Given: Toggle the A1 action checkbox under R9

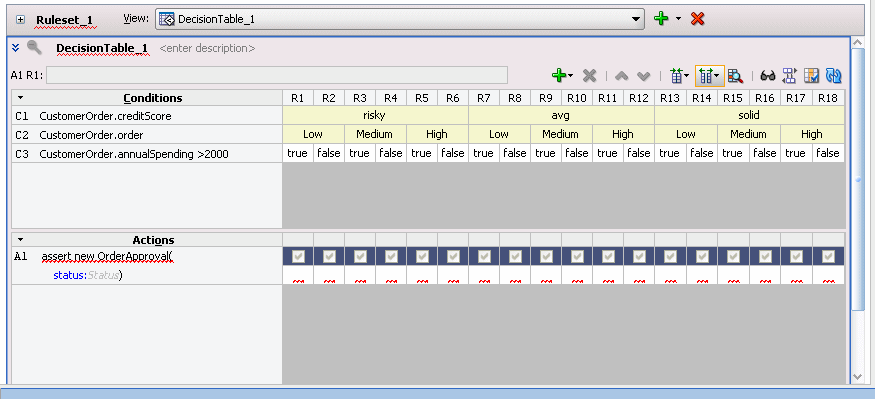Looking at the screenshot, I should (x=546, y=256).
